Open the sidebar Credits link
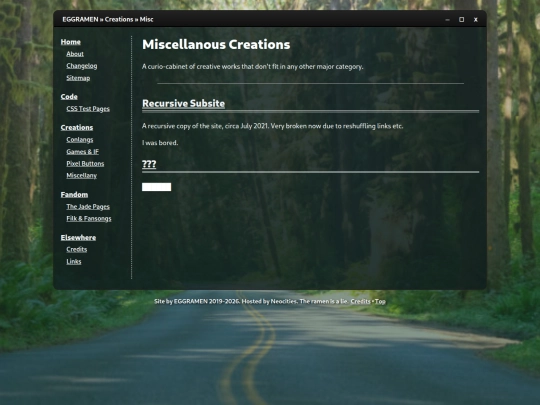 point(77,249)
